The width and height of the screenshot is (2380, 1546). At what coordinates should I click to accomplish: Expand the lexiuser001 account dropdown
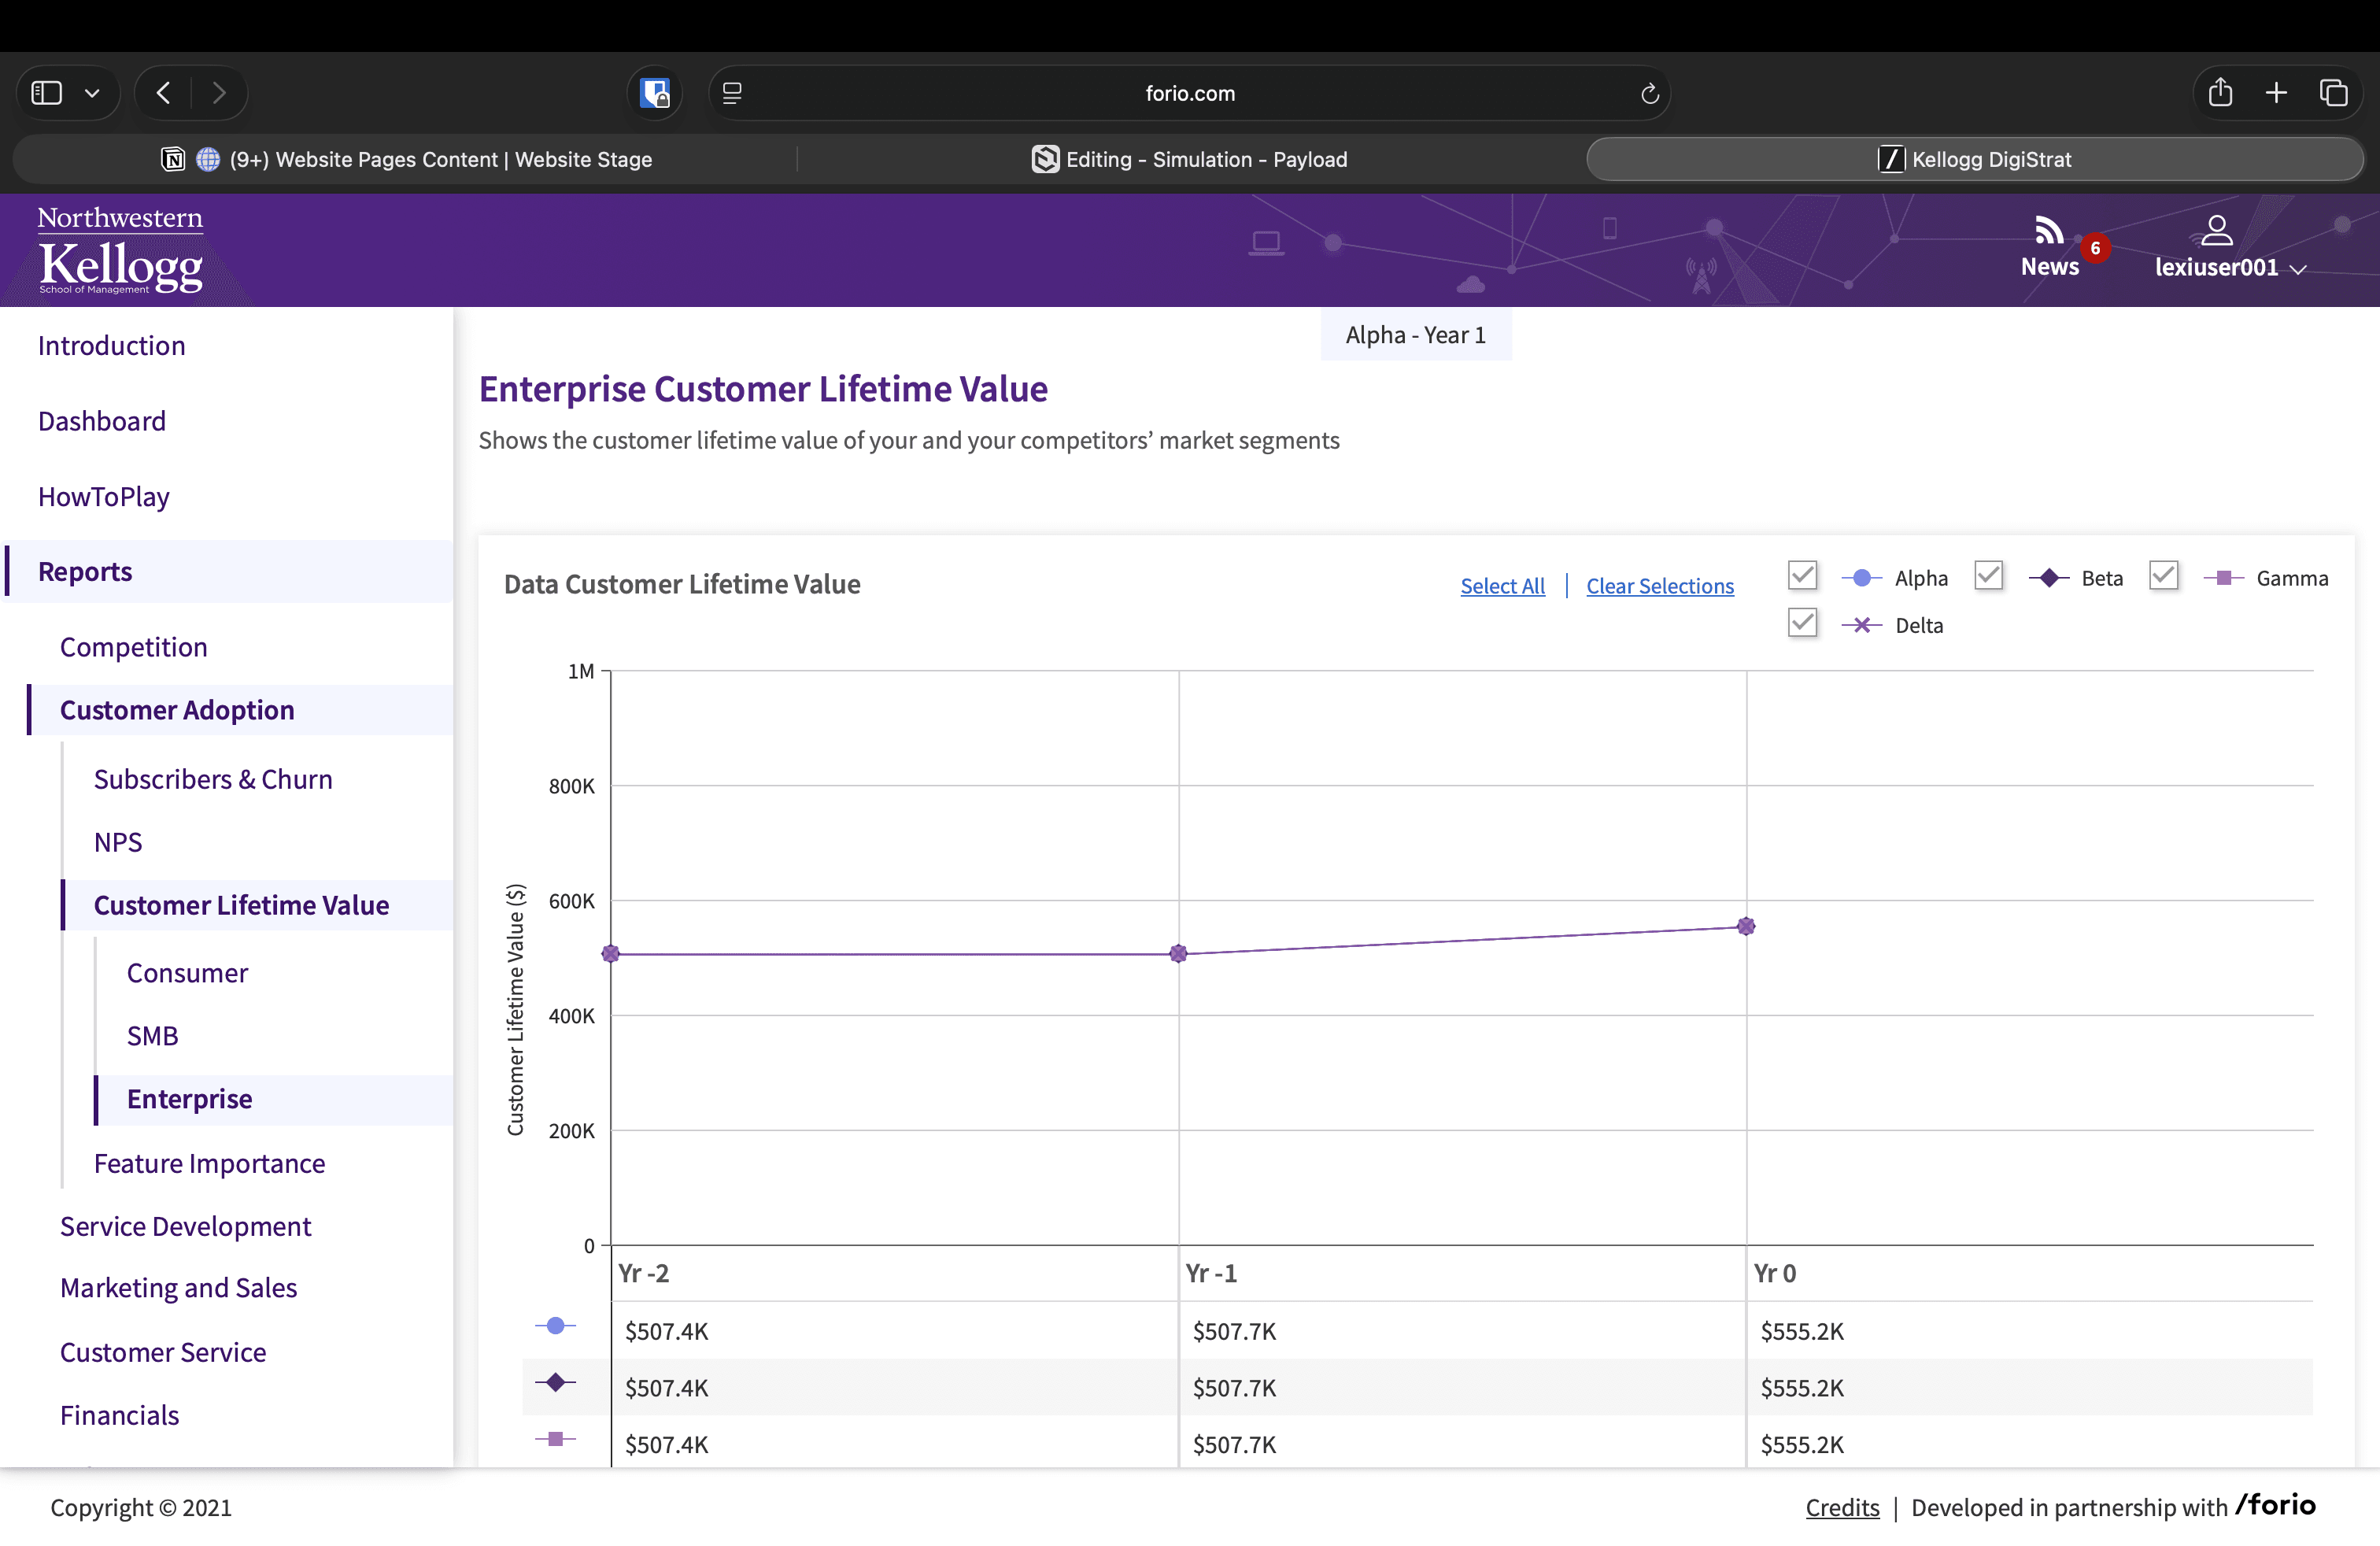[x=2298, y=269]
